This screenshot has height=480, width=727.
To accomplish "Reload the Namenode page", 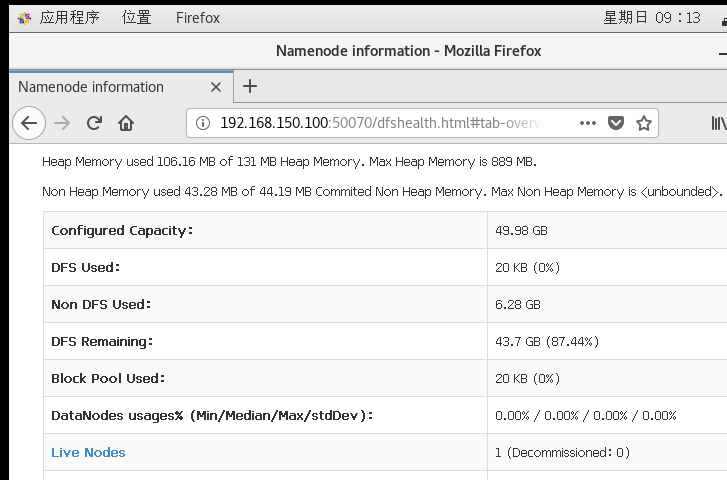I will [x=94, y=123].
